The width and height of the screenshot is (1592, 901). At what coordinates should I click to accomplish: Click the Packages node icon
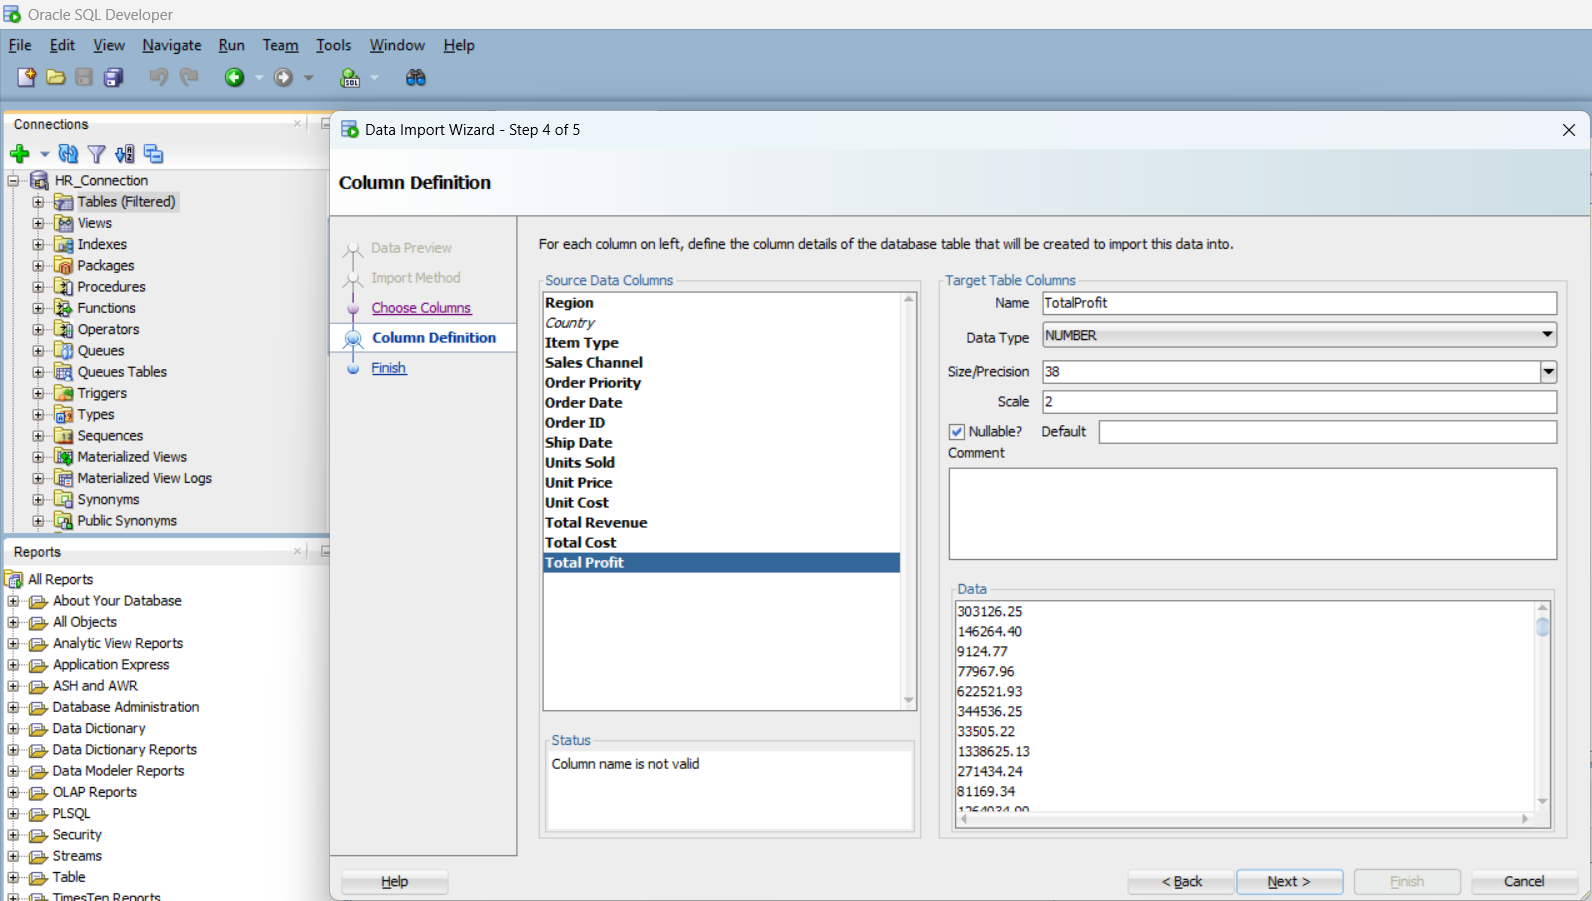(64, 265)
